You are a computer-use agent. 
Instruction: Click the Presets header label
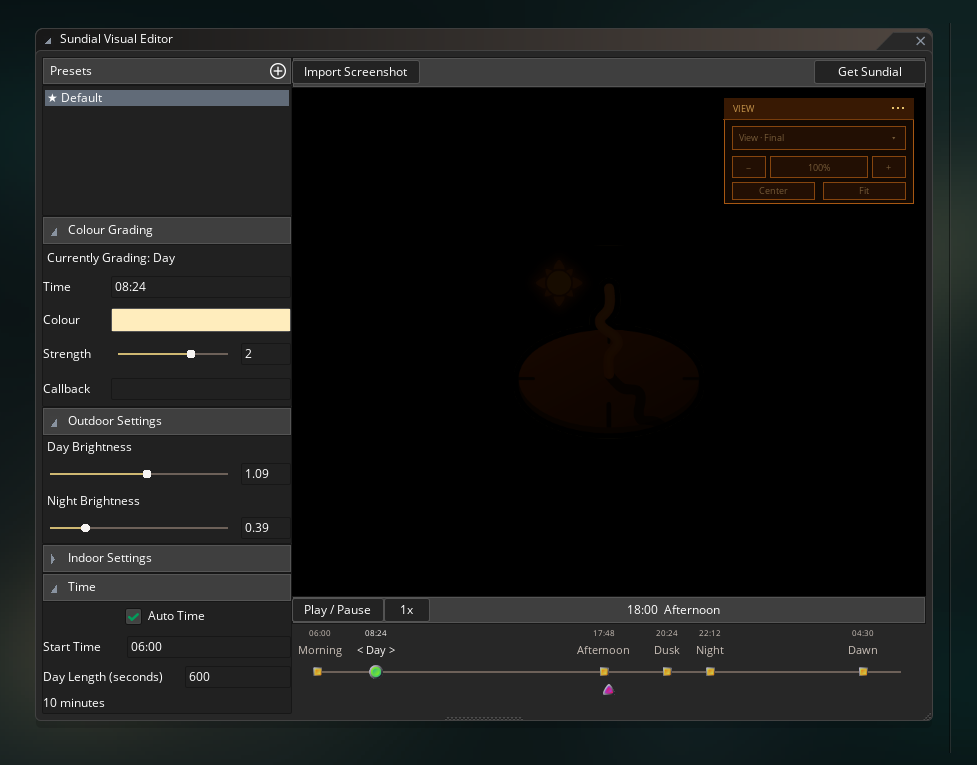point(70,71)
